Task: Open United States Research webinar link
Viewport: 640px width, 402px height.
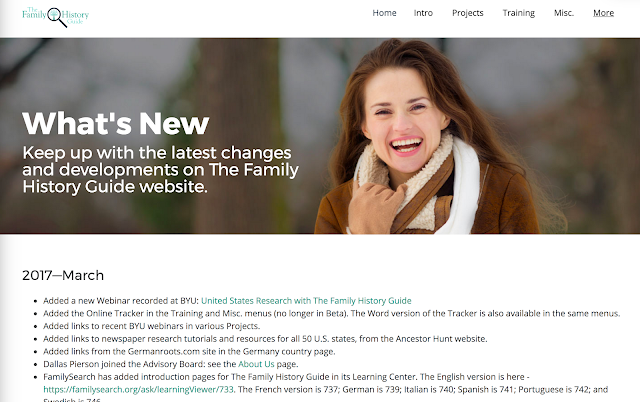Action: coord(306,301)
